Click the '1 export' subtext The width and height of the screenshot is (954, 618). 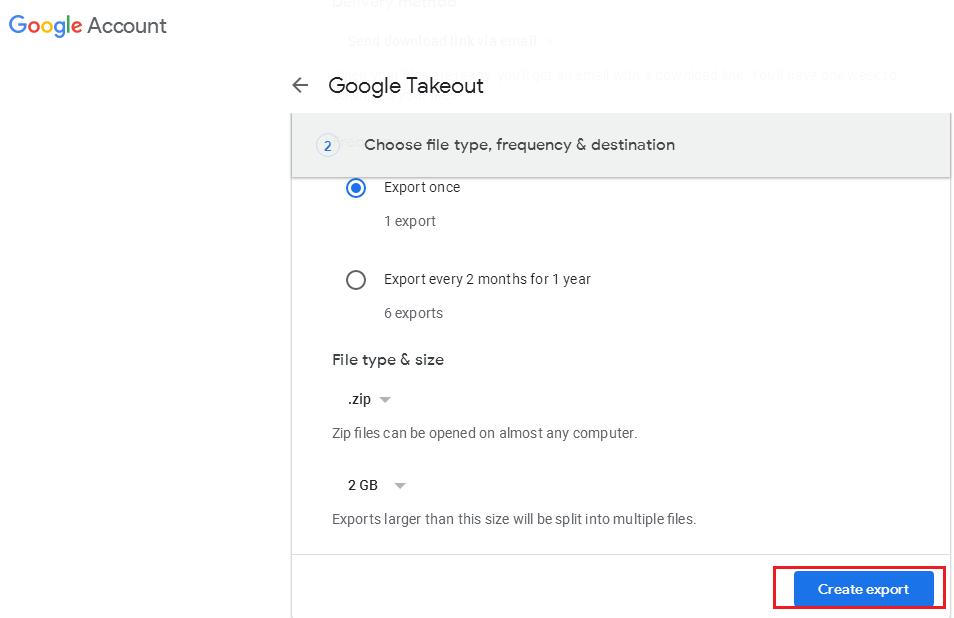[x=409, y=221]
